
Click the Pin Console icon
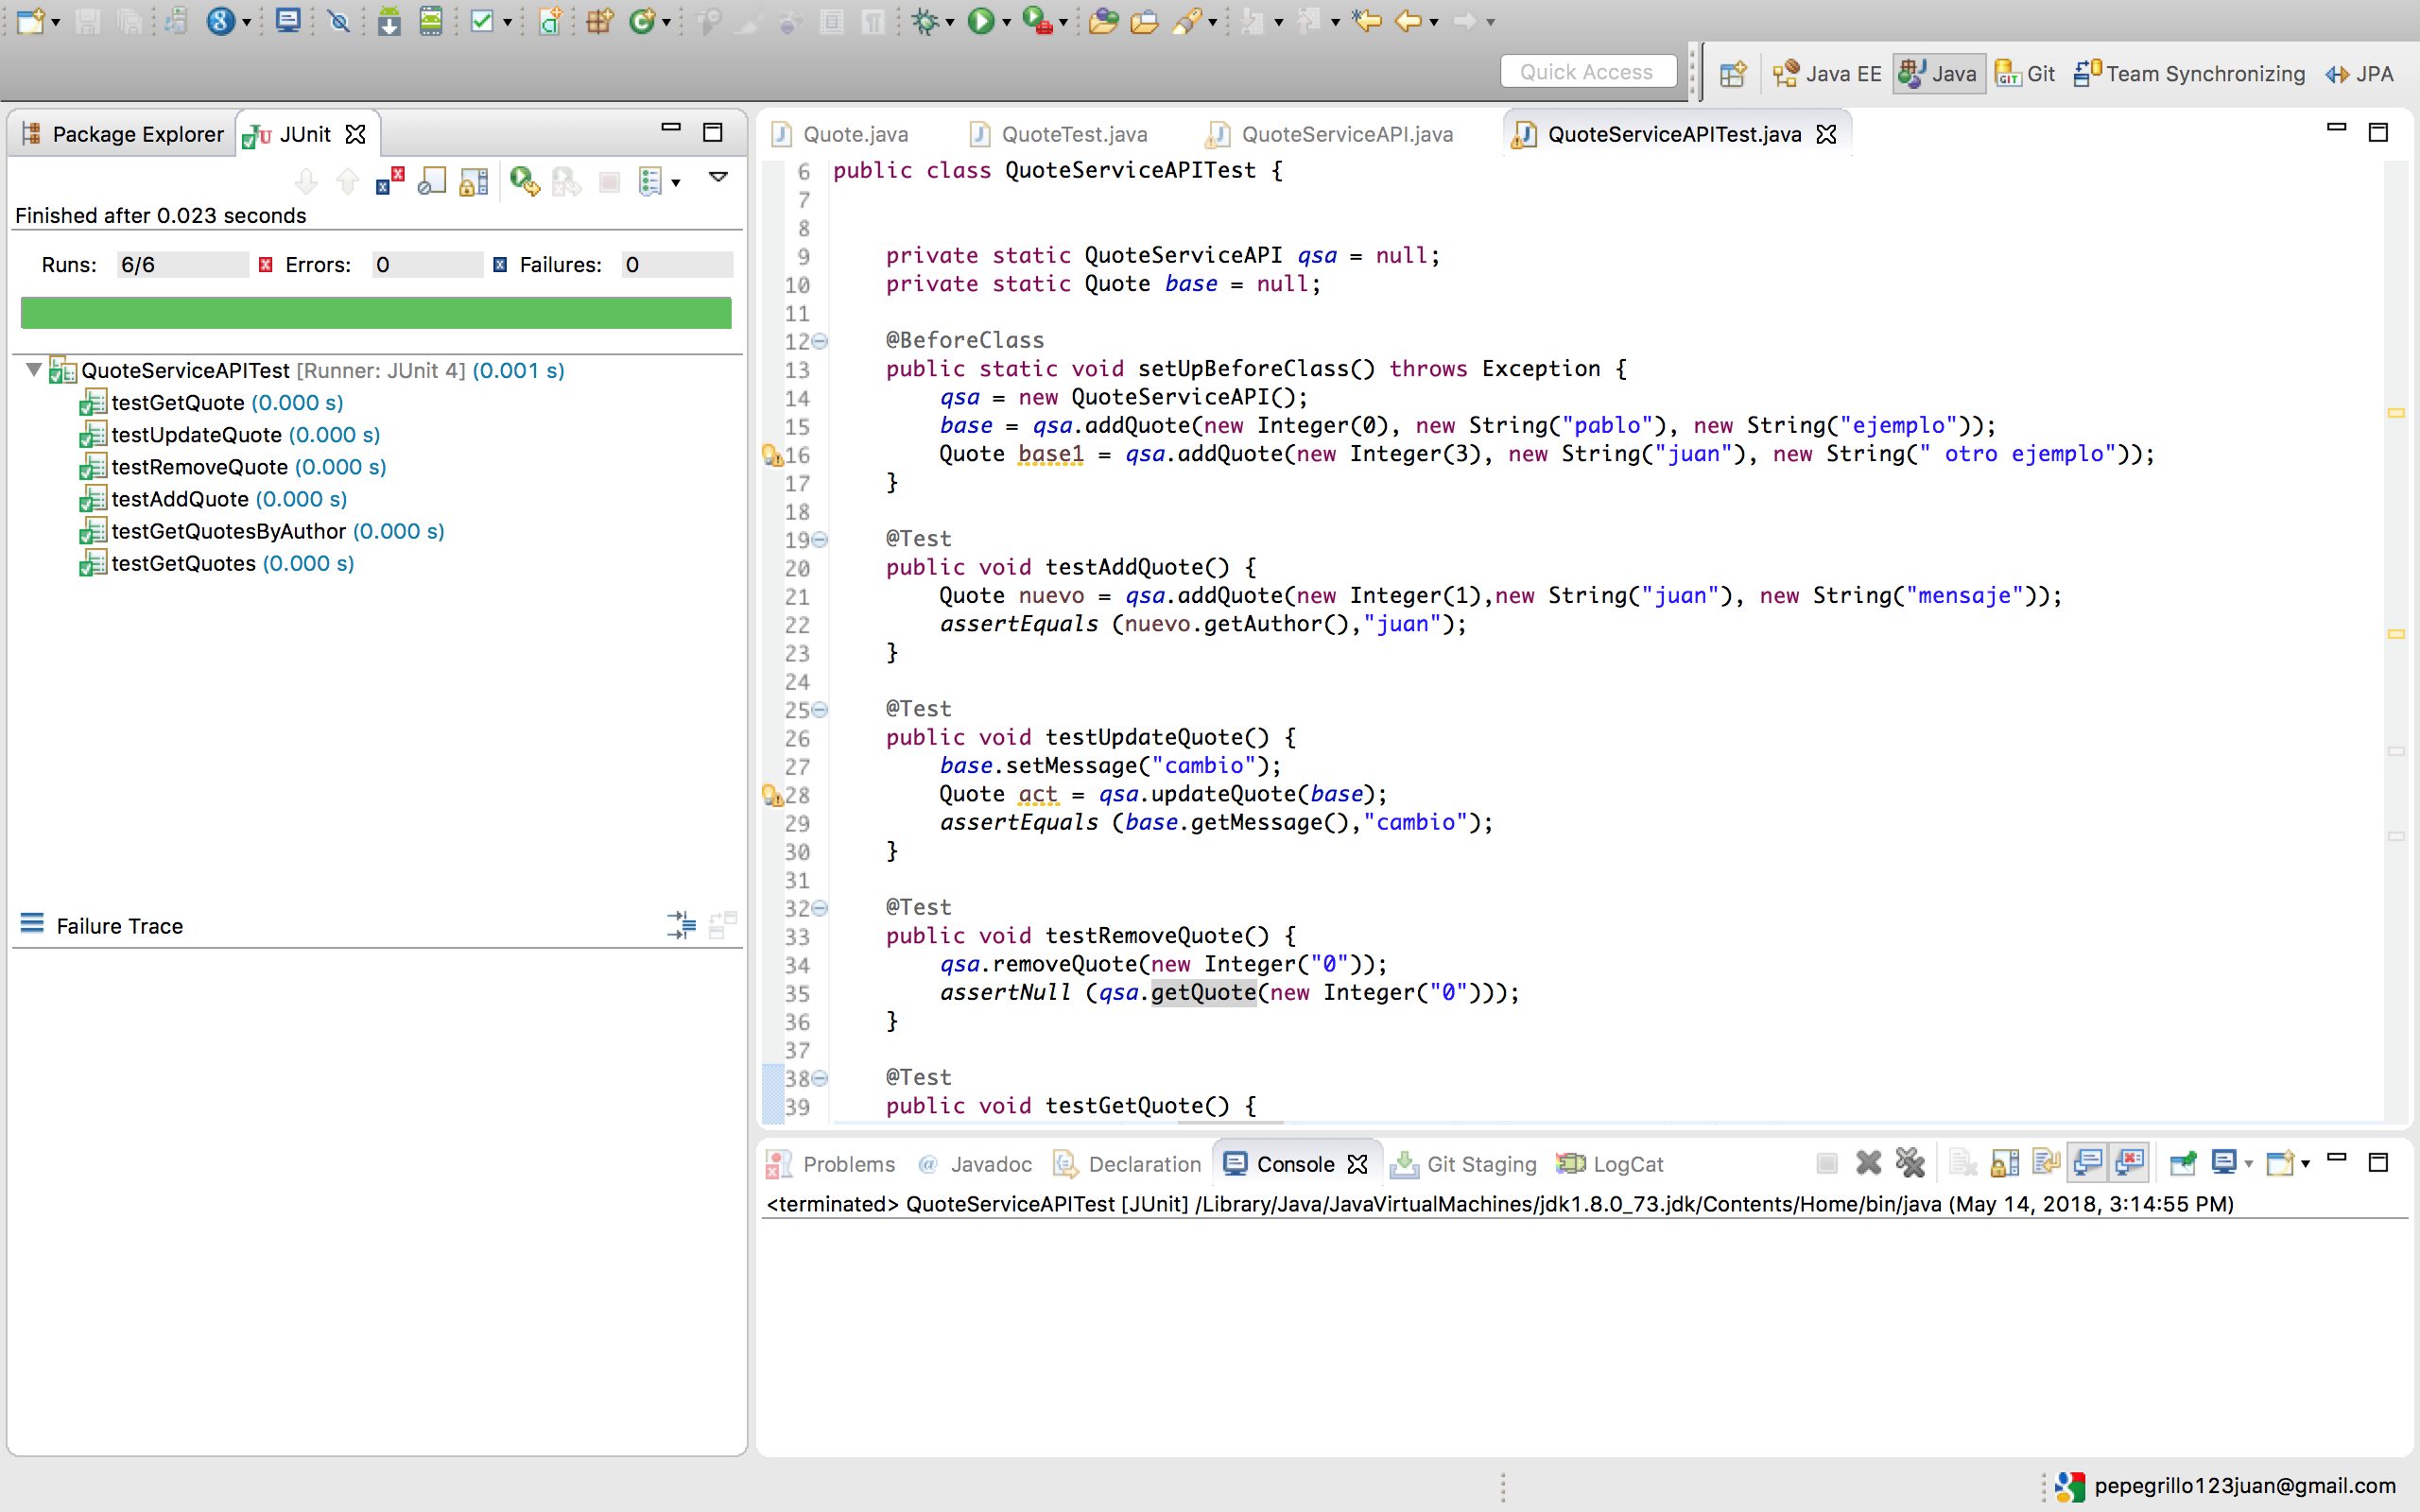click(2182, 1163)
